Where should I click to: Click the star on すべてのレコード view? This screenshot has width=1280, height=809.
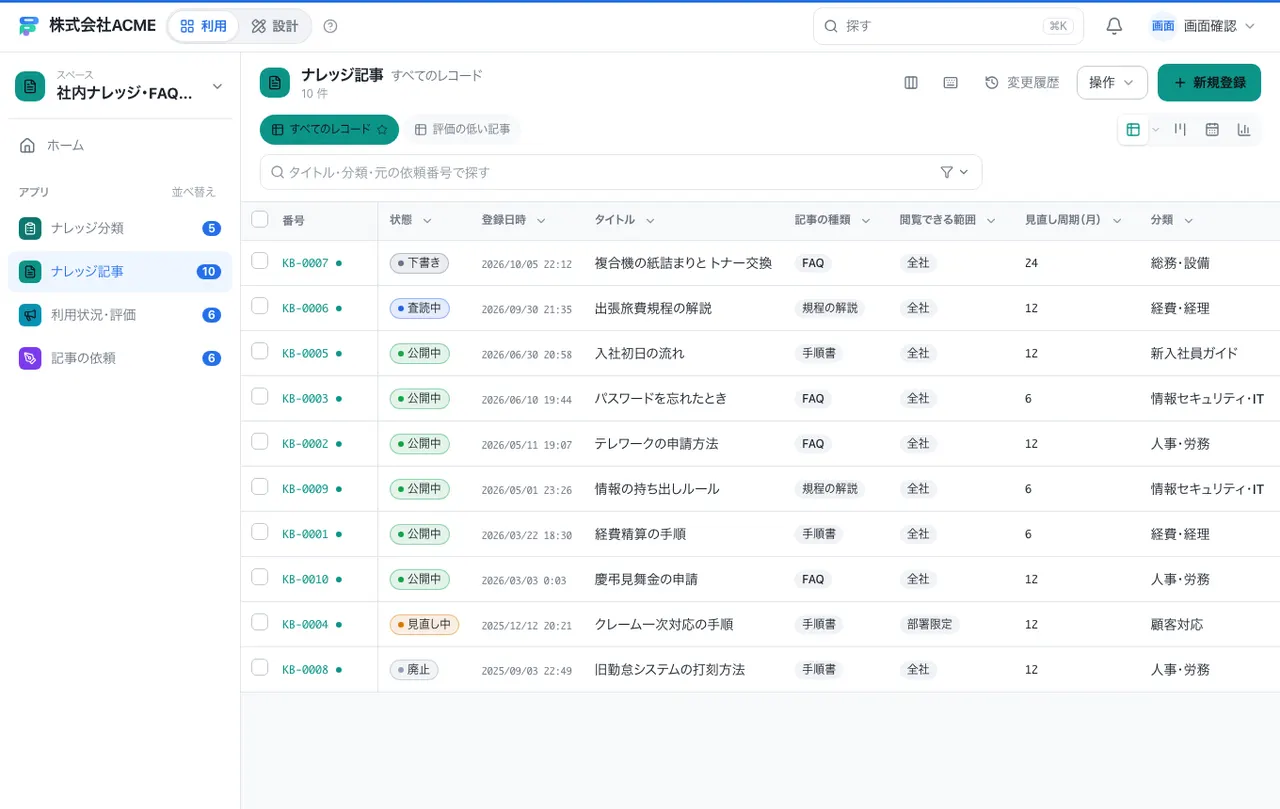tap(381, 130)
